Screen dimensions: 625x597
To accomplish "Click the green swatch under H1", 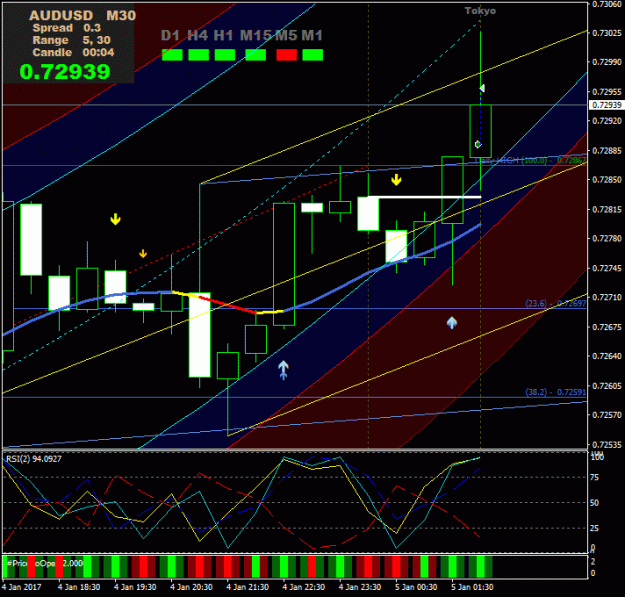I will click(225, 55).
